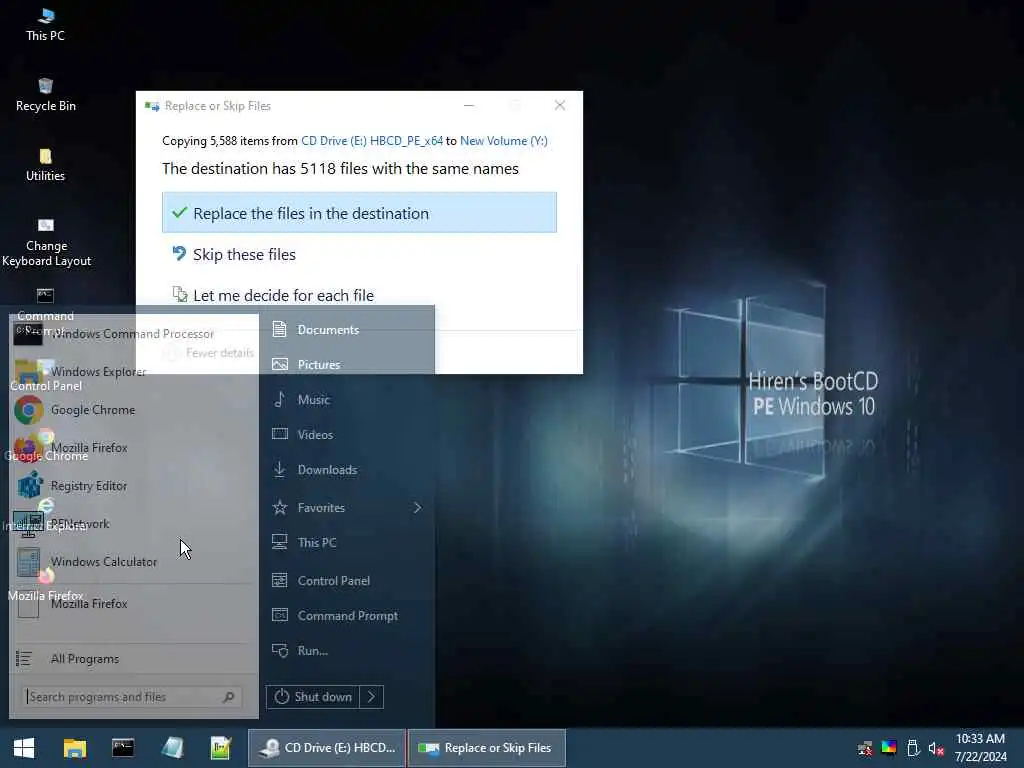The image size is (1024, 768).
Task: Open the notepad-style taskbar icon
Action: click(x=172, y=748)
